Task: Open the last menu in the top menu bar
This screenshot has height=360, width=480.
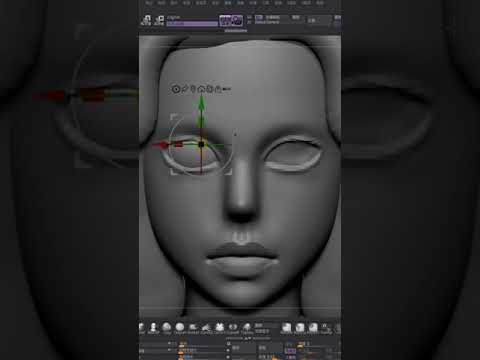Action: (320, 3)
